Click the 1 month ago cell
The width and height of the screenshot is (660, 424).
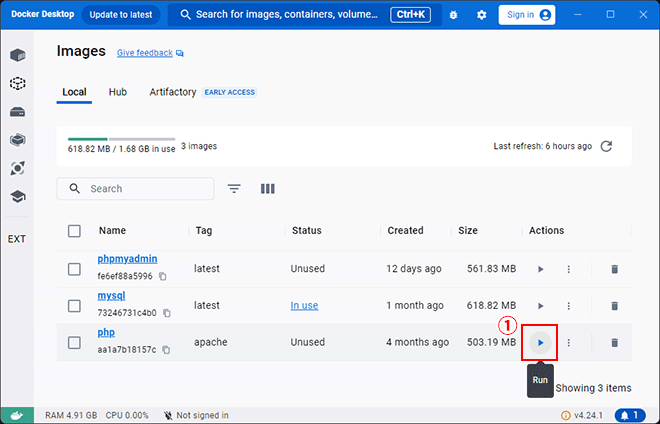[x=415, y=306]
